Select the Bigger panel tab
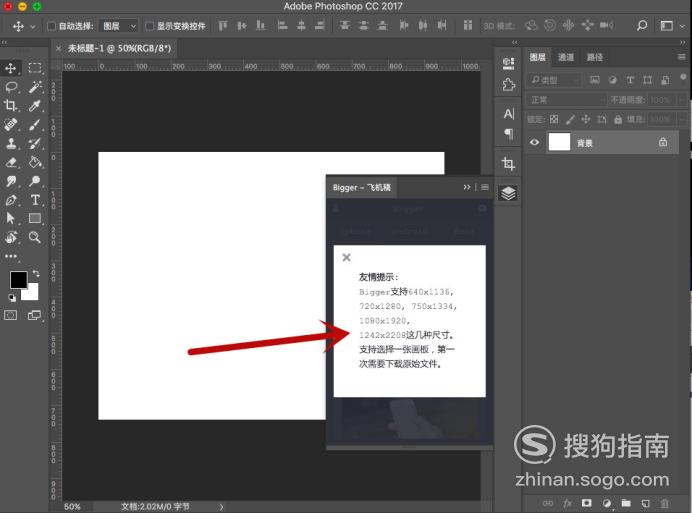Screen dimensions: 692x513 (361, 187)
